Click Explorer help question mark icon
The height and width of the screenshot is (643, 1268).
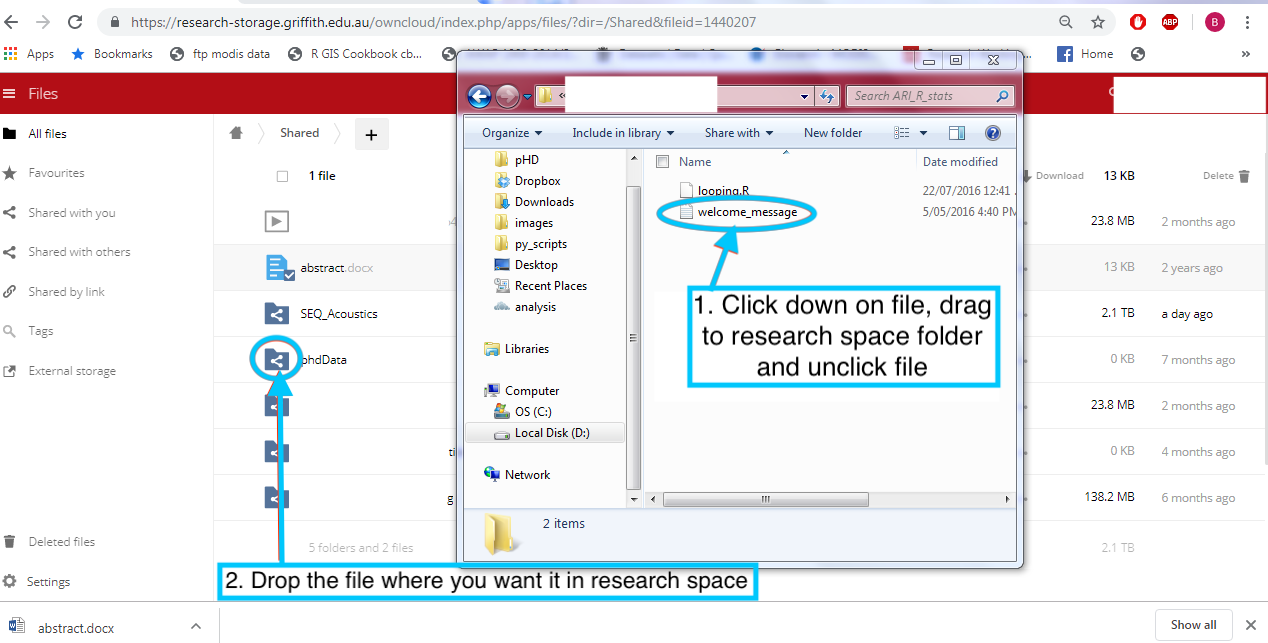[993, 133]
